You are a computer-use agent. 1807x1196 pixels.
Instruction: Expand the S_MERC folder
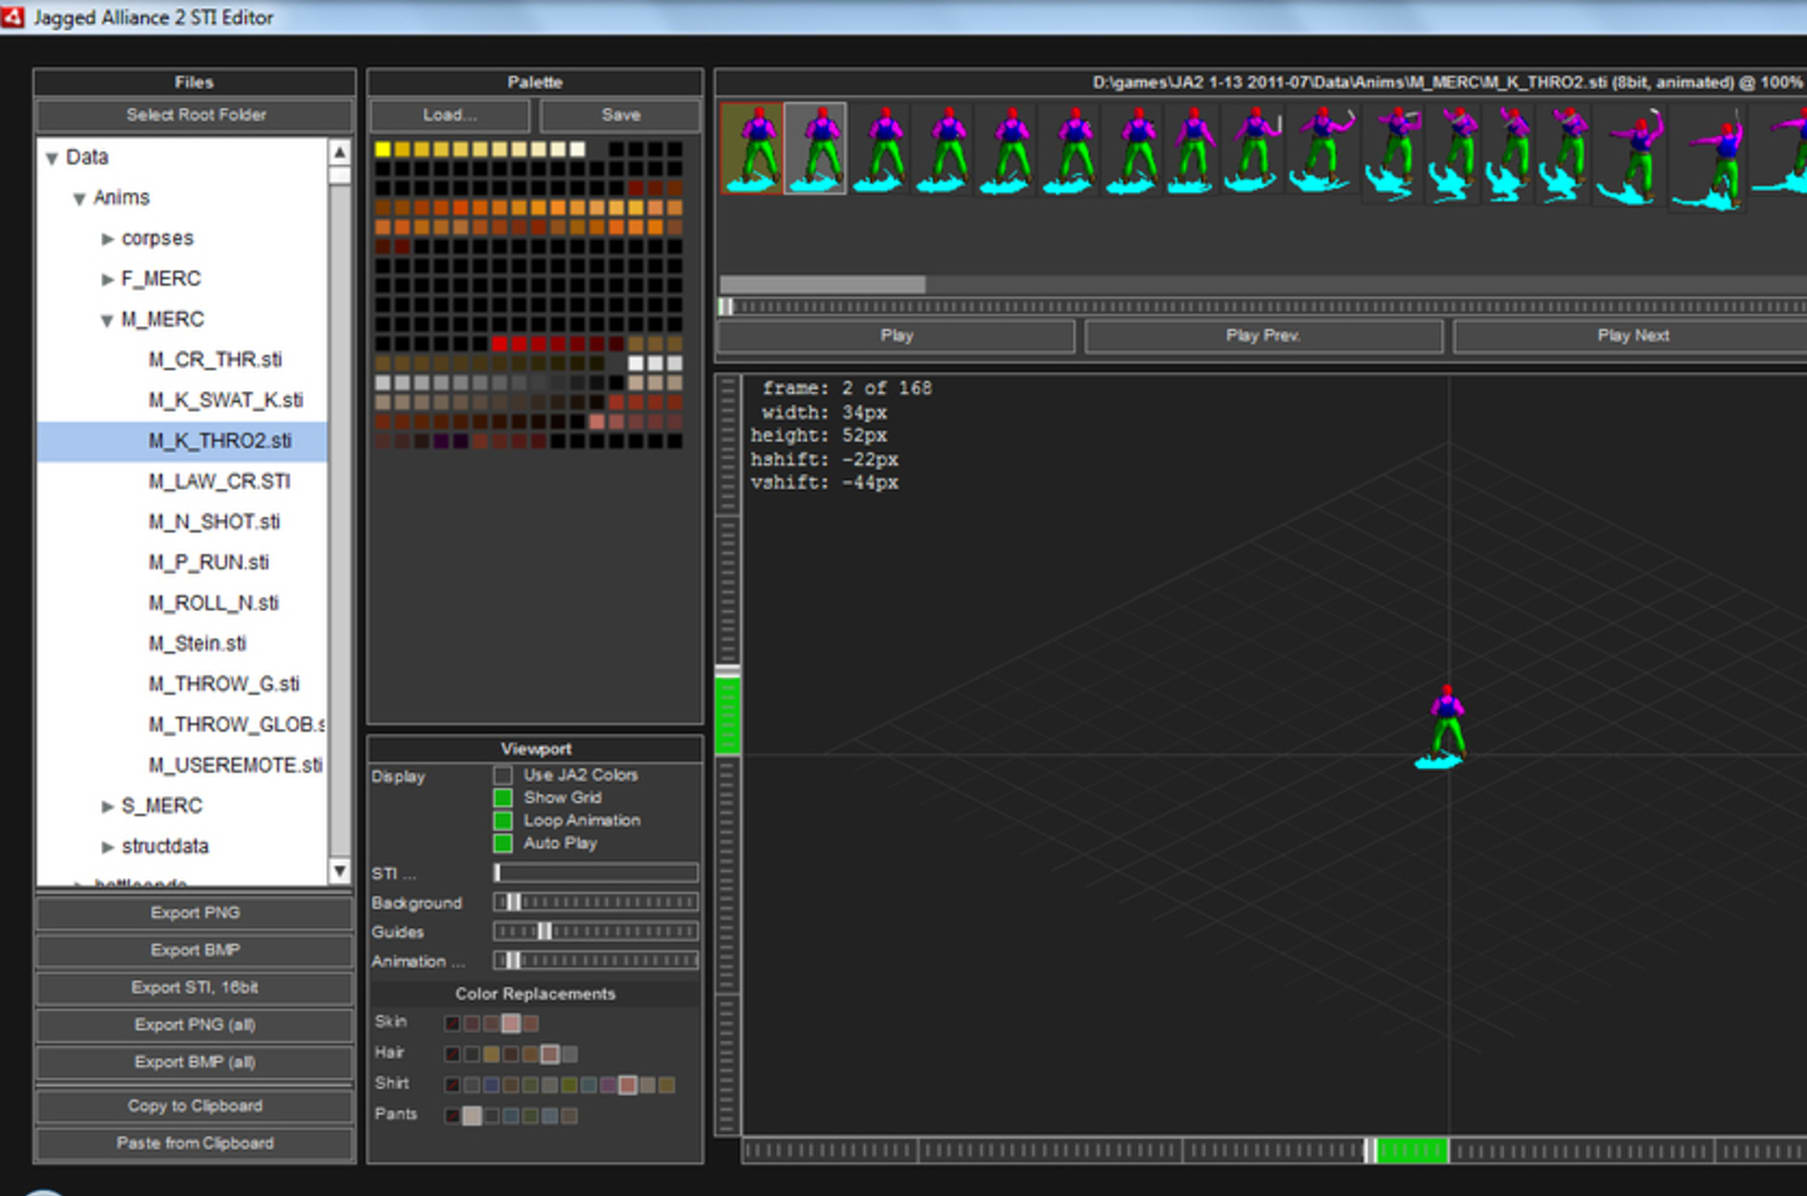tap(107, 807)
